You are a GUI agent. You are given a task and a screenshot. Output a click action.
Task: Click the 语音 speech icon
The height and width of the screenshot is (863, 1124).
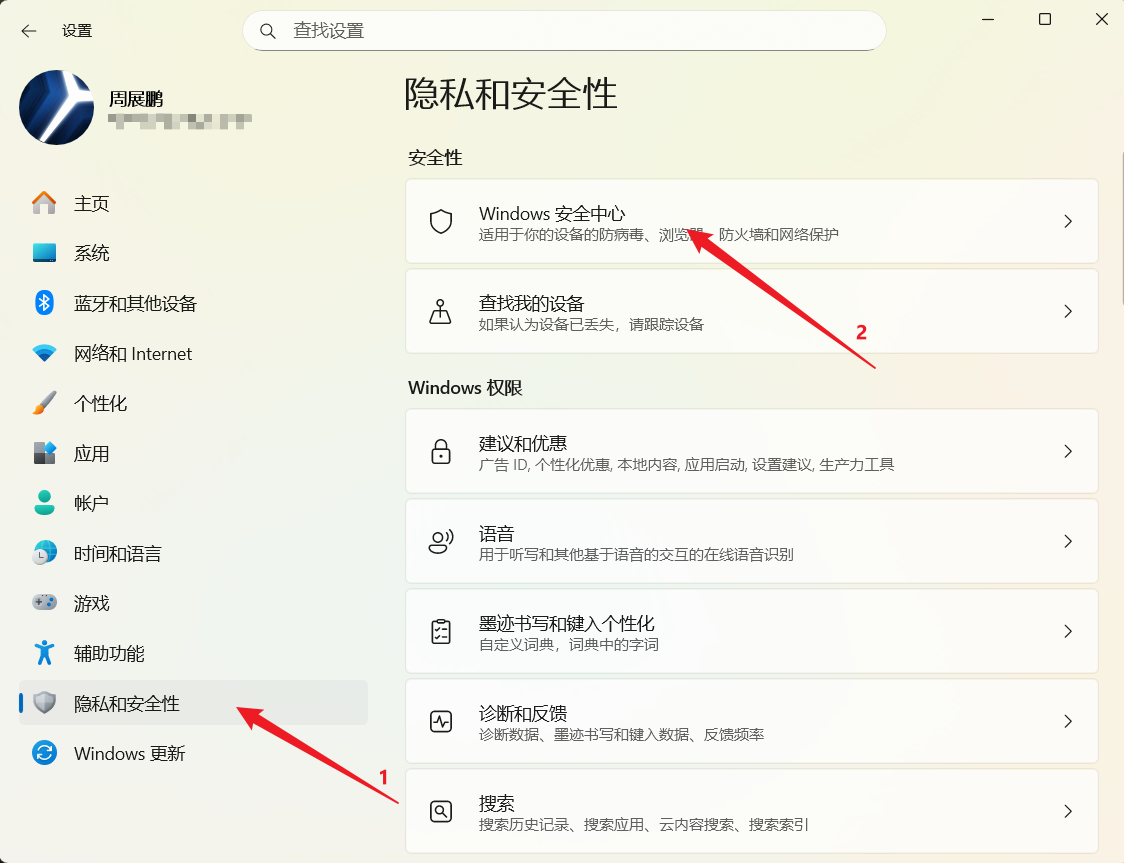click(441, 542)
